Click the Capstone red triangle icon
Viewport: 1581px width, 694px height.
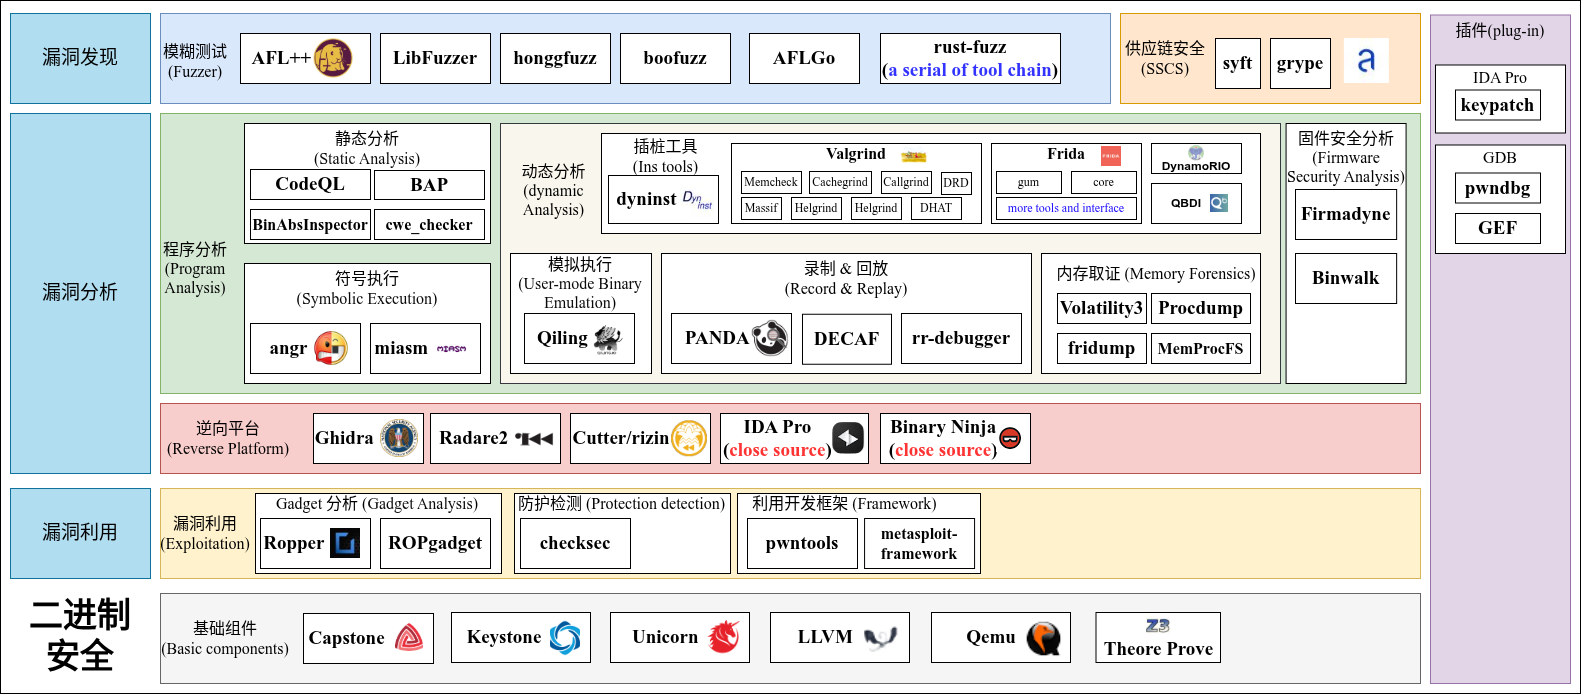coord(409,638)
